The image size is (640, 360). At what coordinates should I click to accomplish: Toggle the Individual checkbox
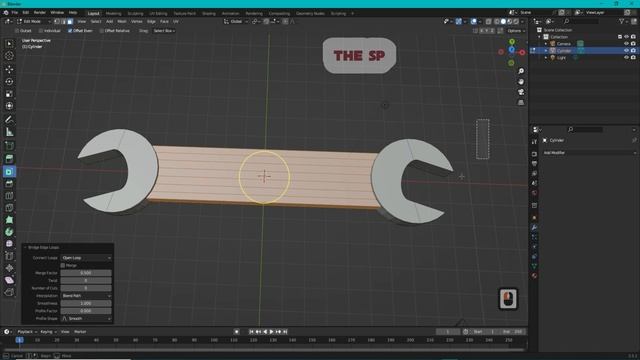40,31
